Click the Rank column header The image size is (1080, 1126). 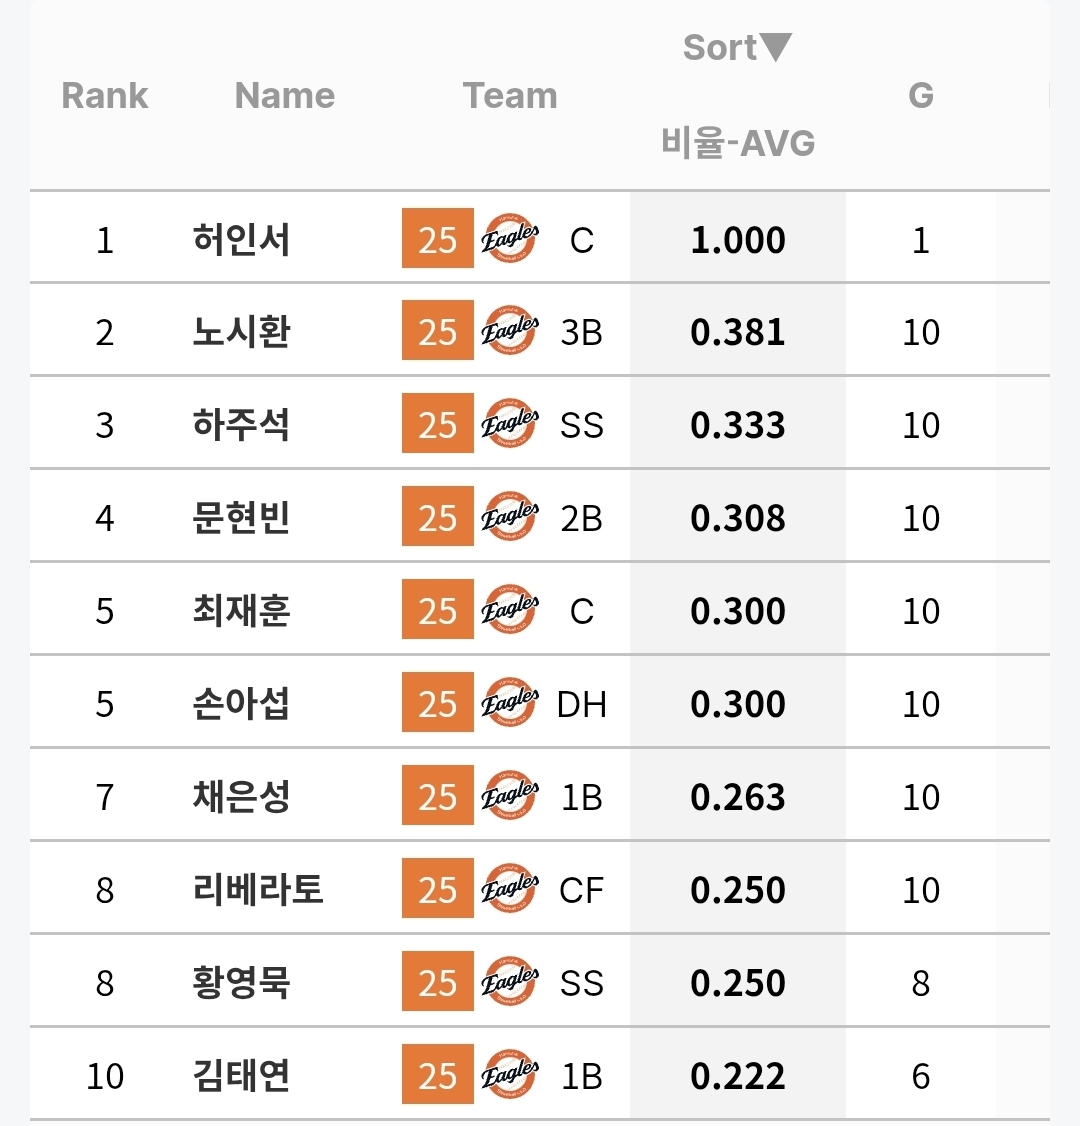[x=105, y=96]
